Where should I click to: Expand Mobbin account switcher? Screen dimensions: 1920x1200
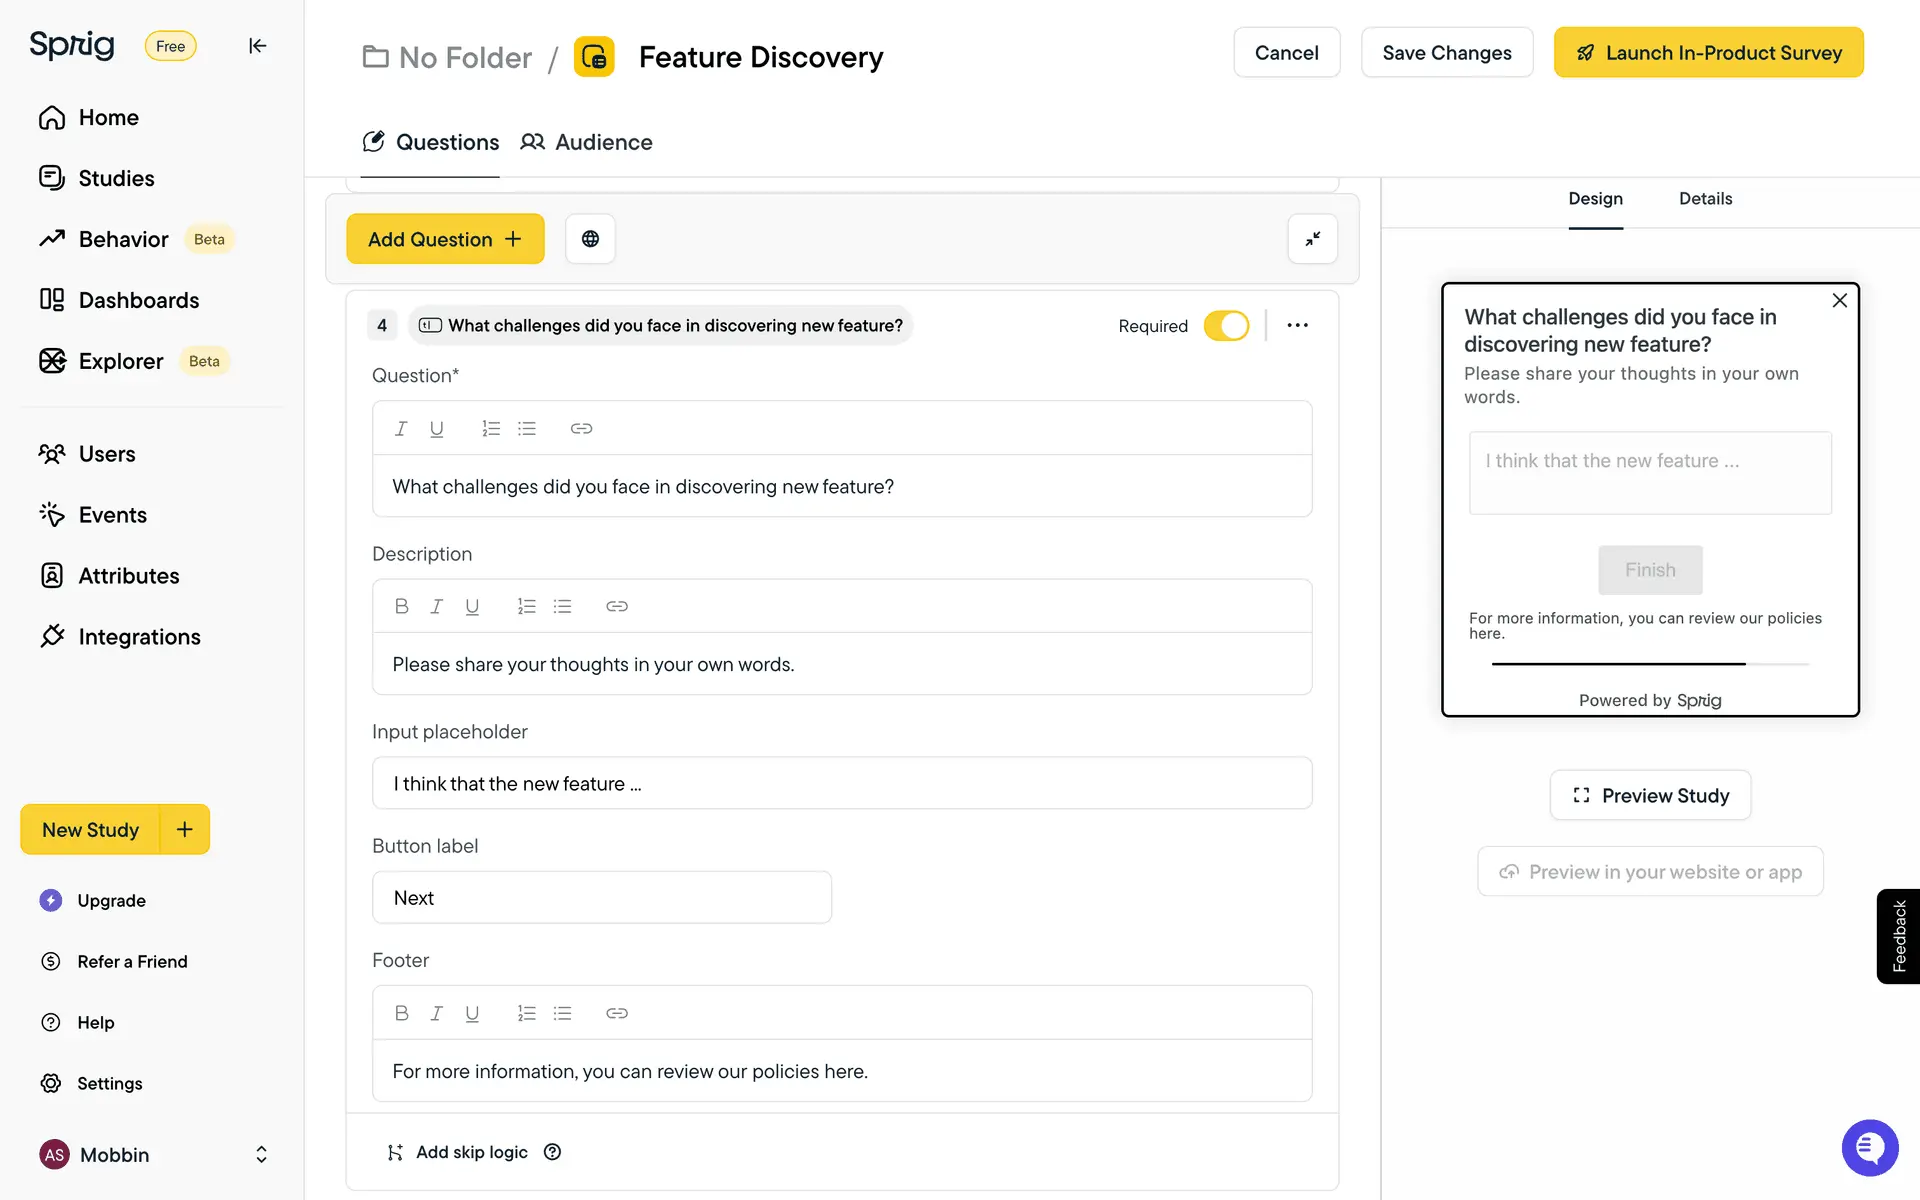click(261, 1155)
